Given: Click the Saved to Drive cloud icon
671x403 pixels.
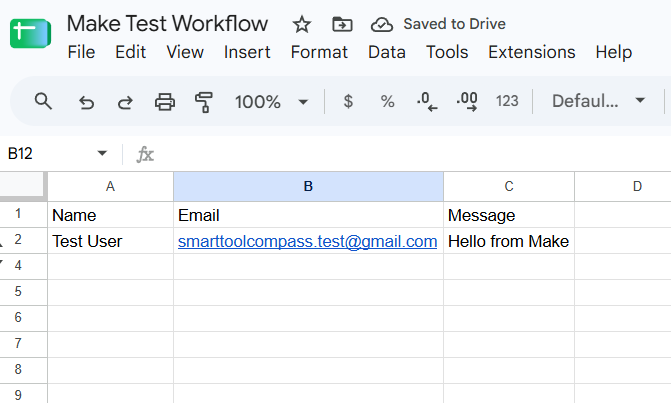Looking at the screenshot, I should pyautogui.click(x=382, y=25).
